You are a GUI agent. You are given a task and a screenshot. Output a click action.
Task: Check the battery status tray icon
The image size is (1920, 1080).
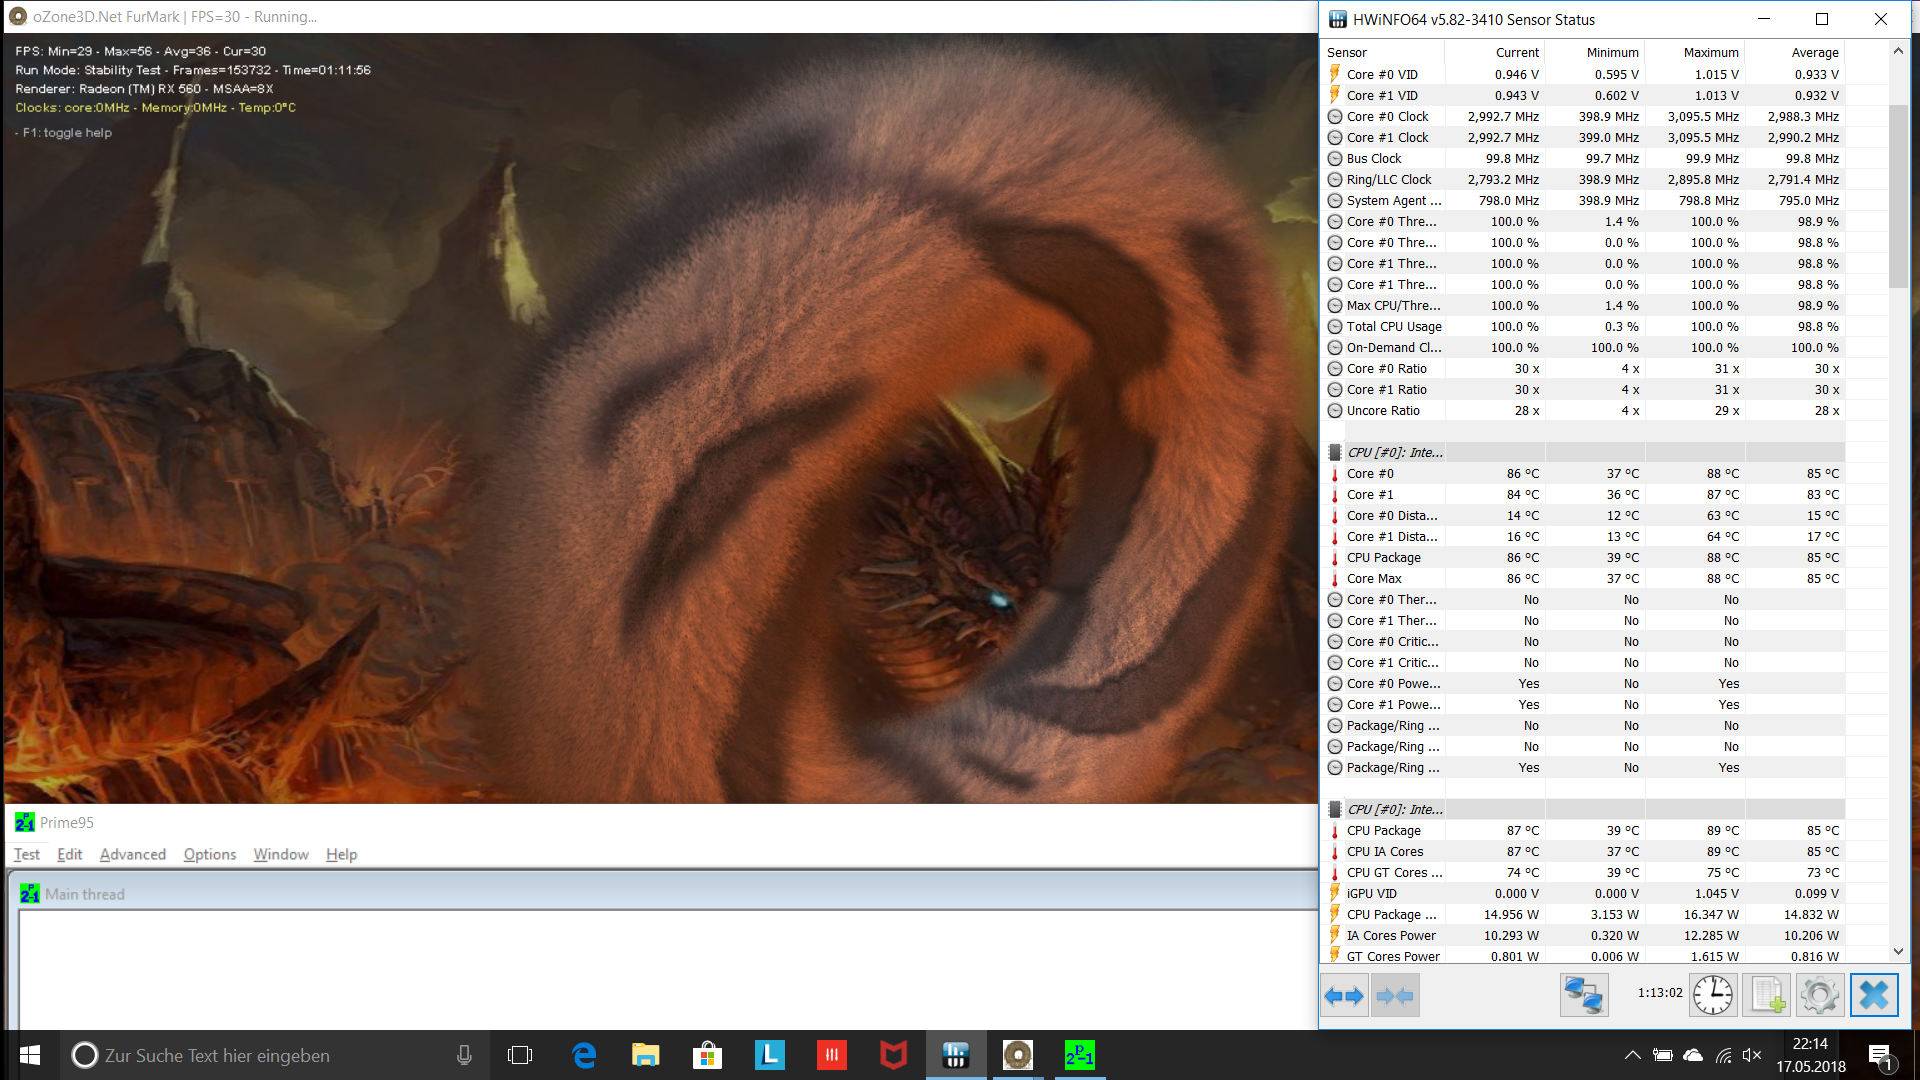click(x=1663, y=1055)
